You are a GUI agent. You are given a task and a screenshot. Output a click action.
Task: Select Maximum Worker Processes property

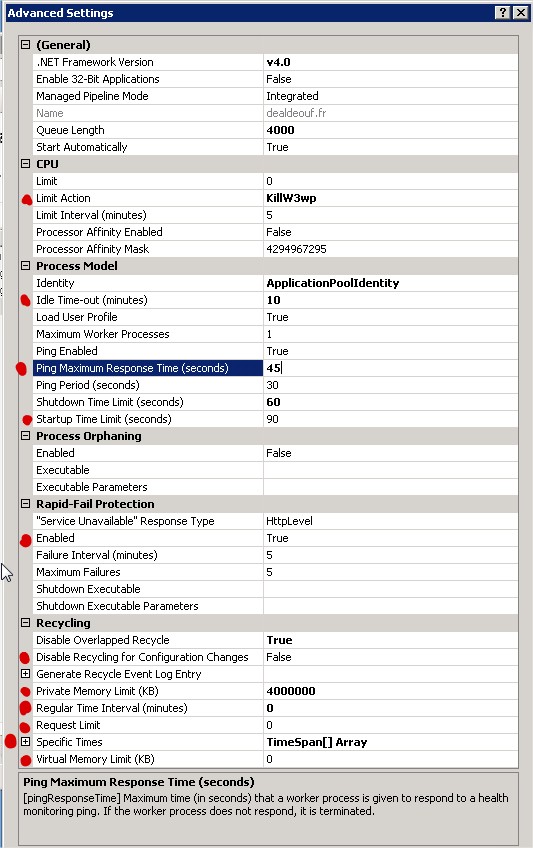pyautogui.click(x=148, y=334)
